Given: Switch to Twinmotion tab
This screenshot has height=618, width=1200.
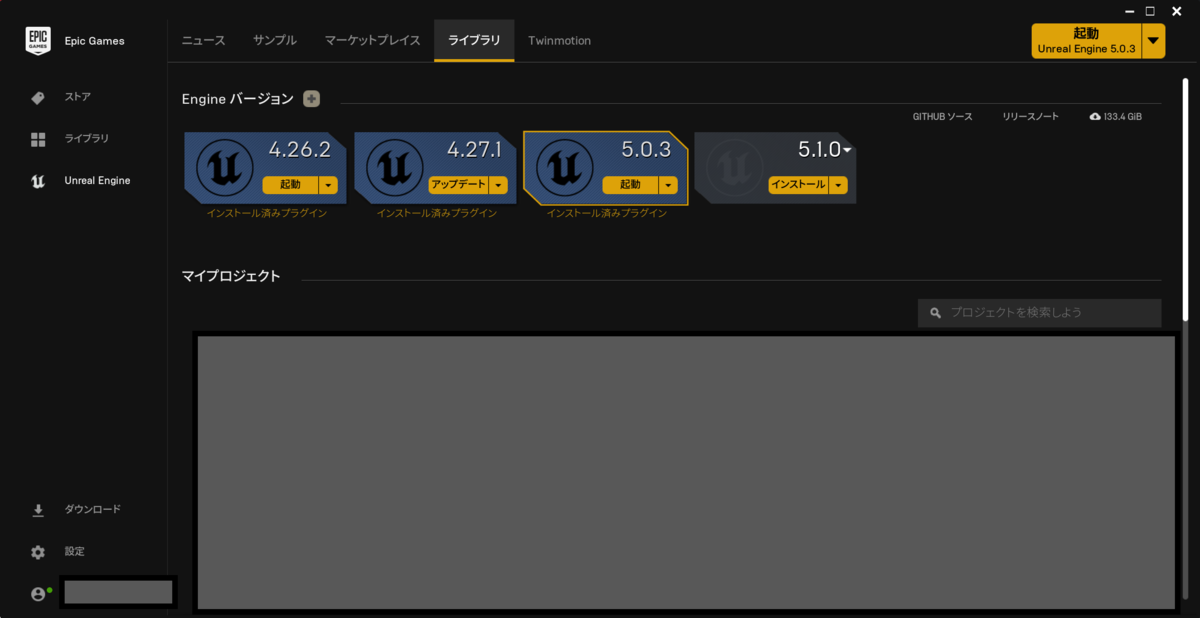Looking at the screenshot, I should click(559, 41).
